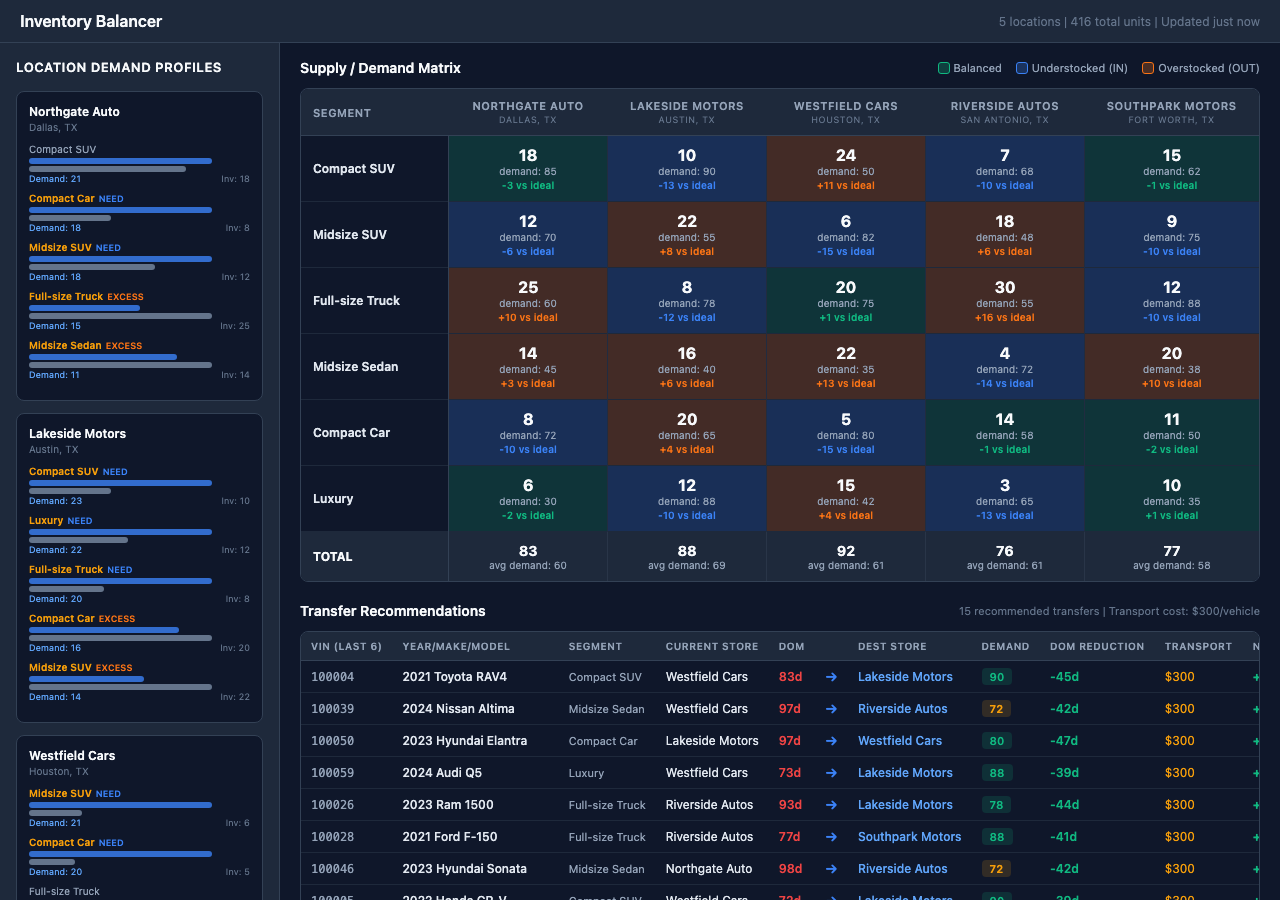1280x900 pixels.
Task: Open the Lakeside Motors destination link for the RAV4
Action: (905, 677)
